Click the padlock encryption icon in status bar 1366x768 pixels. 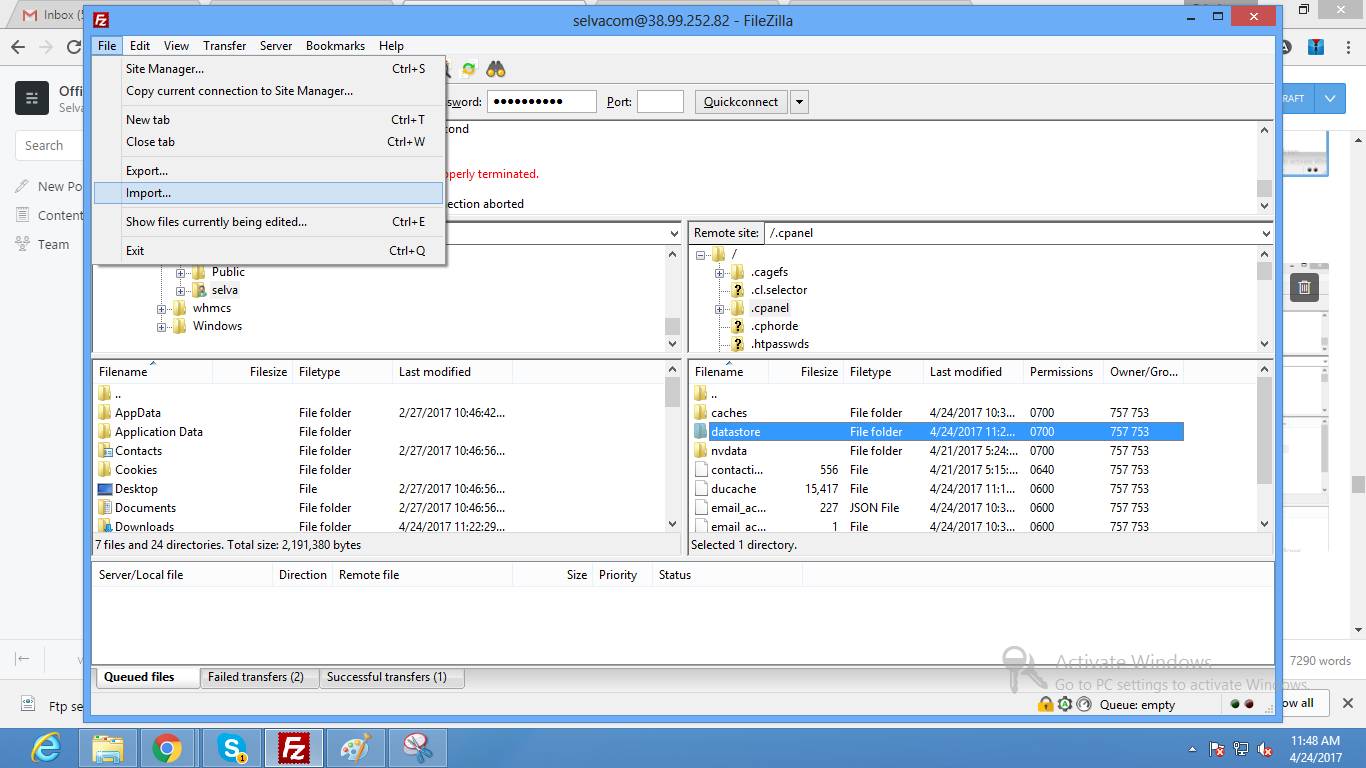(x=1045, y=704)
